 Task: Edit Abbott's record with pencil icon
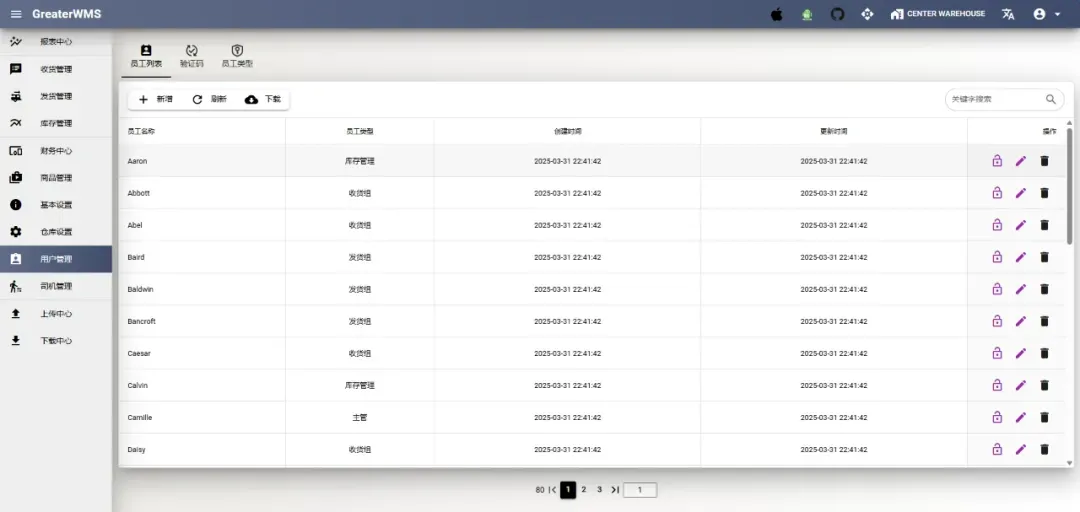tap(1021, 193)
